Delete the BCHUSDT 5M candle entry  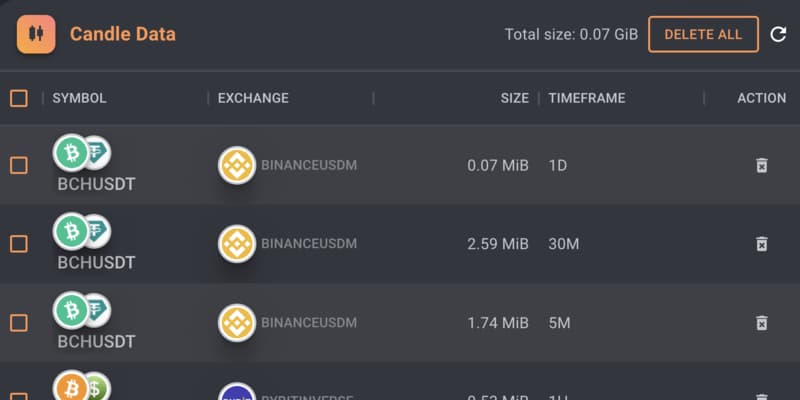click(x=761, y=322)
